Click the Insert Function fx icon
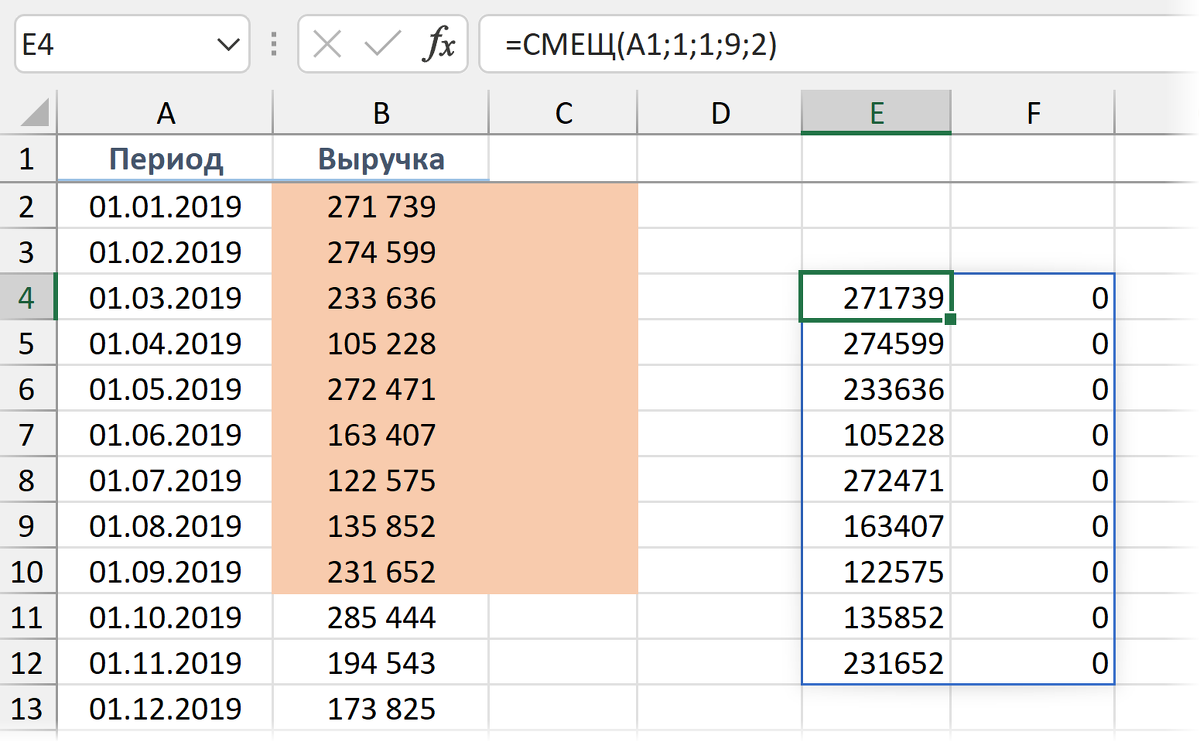This screenshot has height=742, width=1200. (x=438, y=45)
